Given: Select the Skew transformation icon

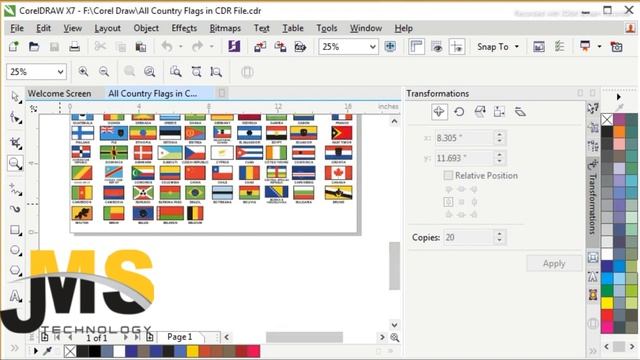Looking at the screenshot, I should point(520,111).
